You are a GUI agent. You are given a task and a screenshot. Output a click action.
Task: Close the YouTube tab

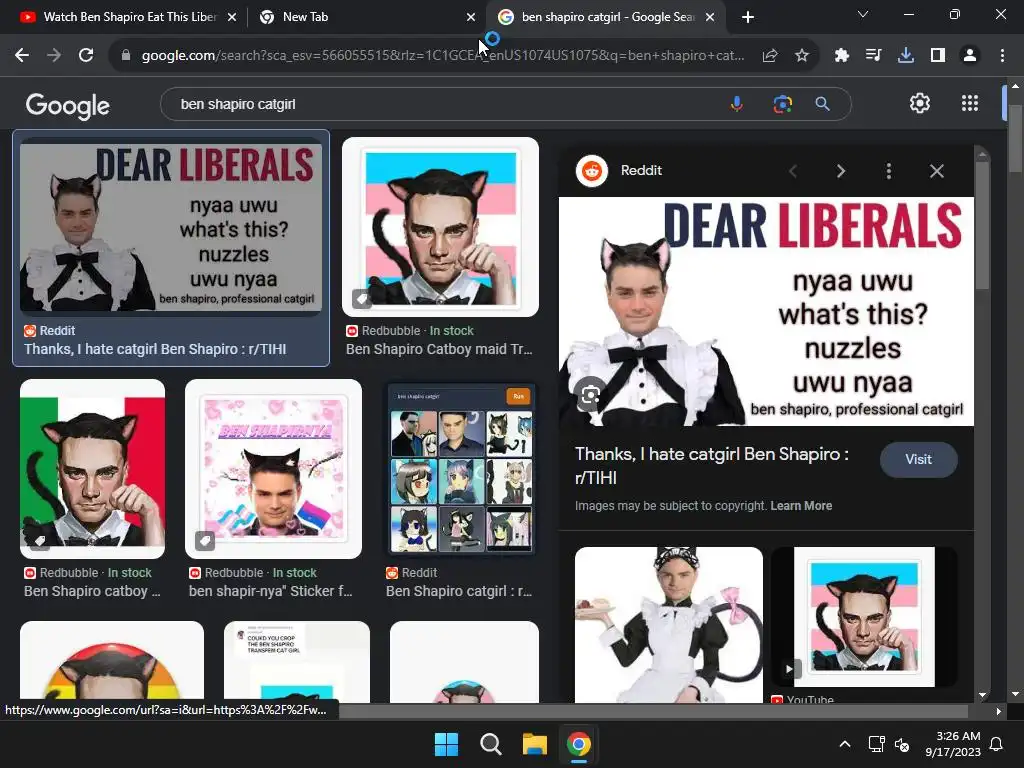(232, 18)
